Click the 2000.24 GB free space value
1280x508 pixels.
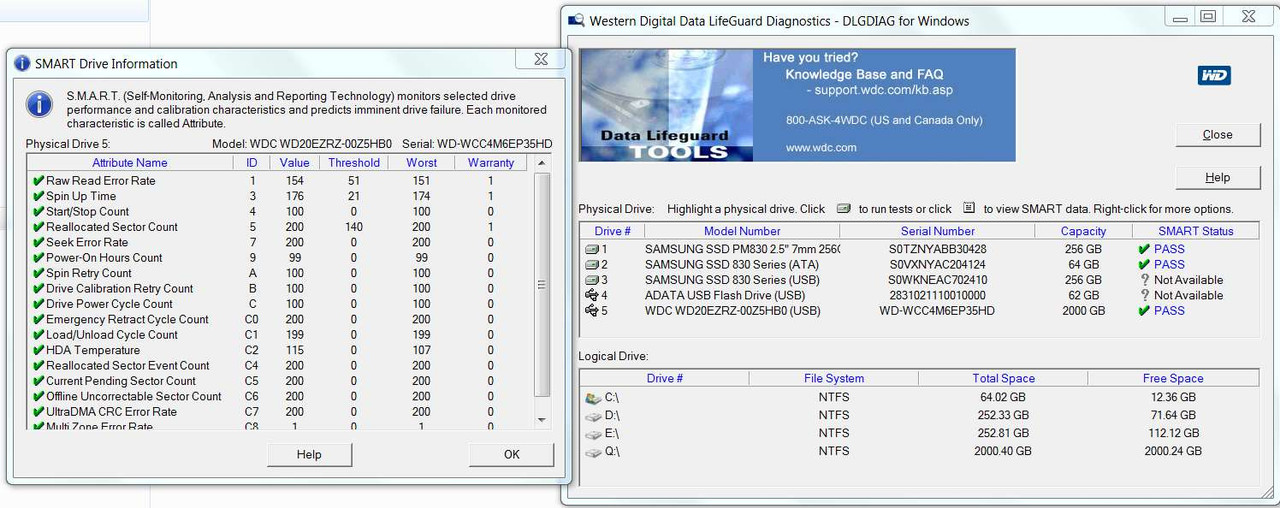coord(1173,451)
